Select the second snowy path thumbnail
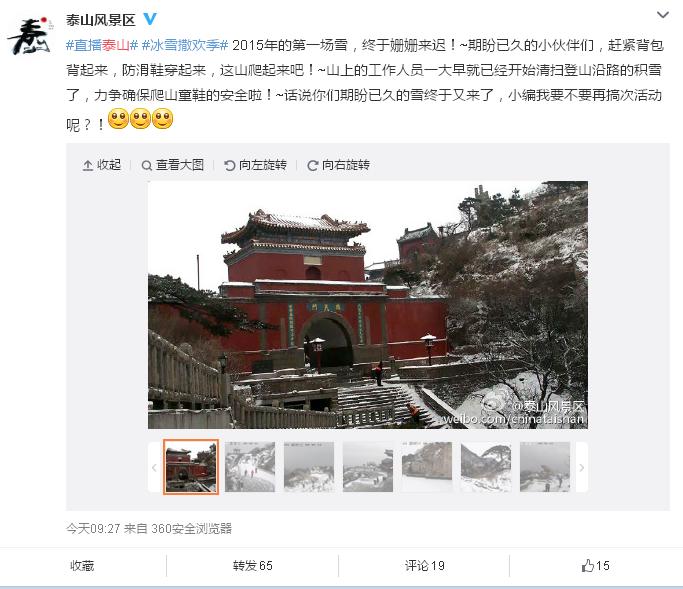This screenshot has height=589, width=683. [x=250, y=467]
